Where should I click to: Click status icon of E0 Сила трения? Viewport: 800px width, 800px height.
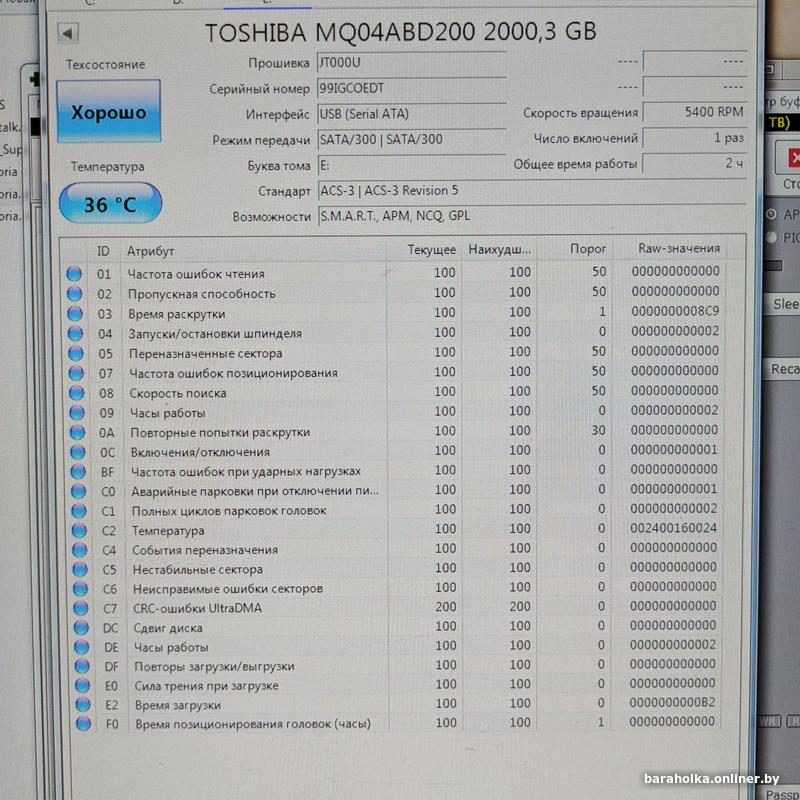coord(83,685)
